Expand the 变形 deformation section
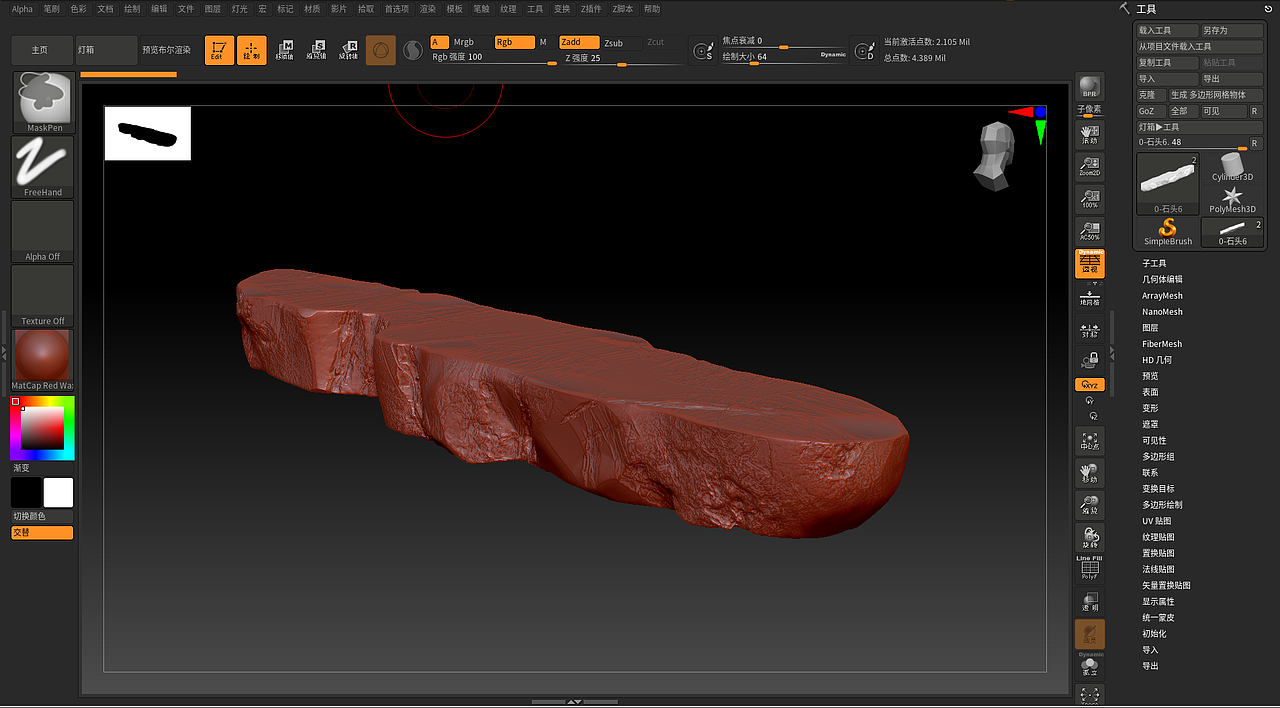This screenshot has height=708, width=1280. (x=1150, y=408)
